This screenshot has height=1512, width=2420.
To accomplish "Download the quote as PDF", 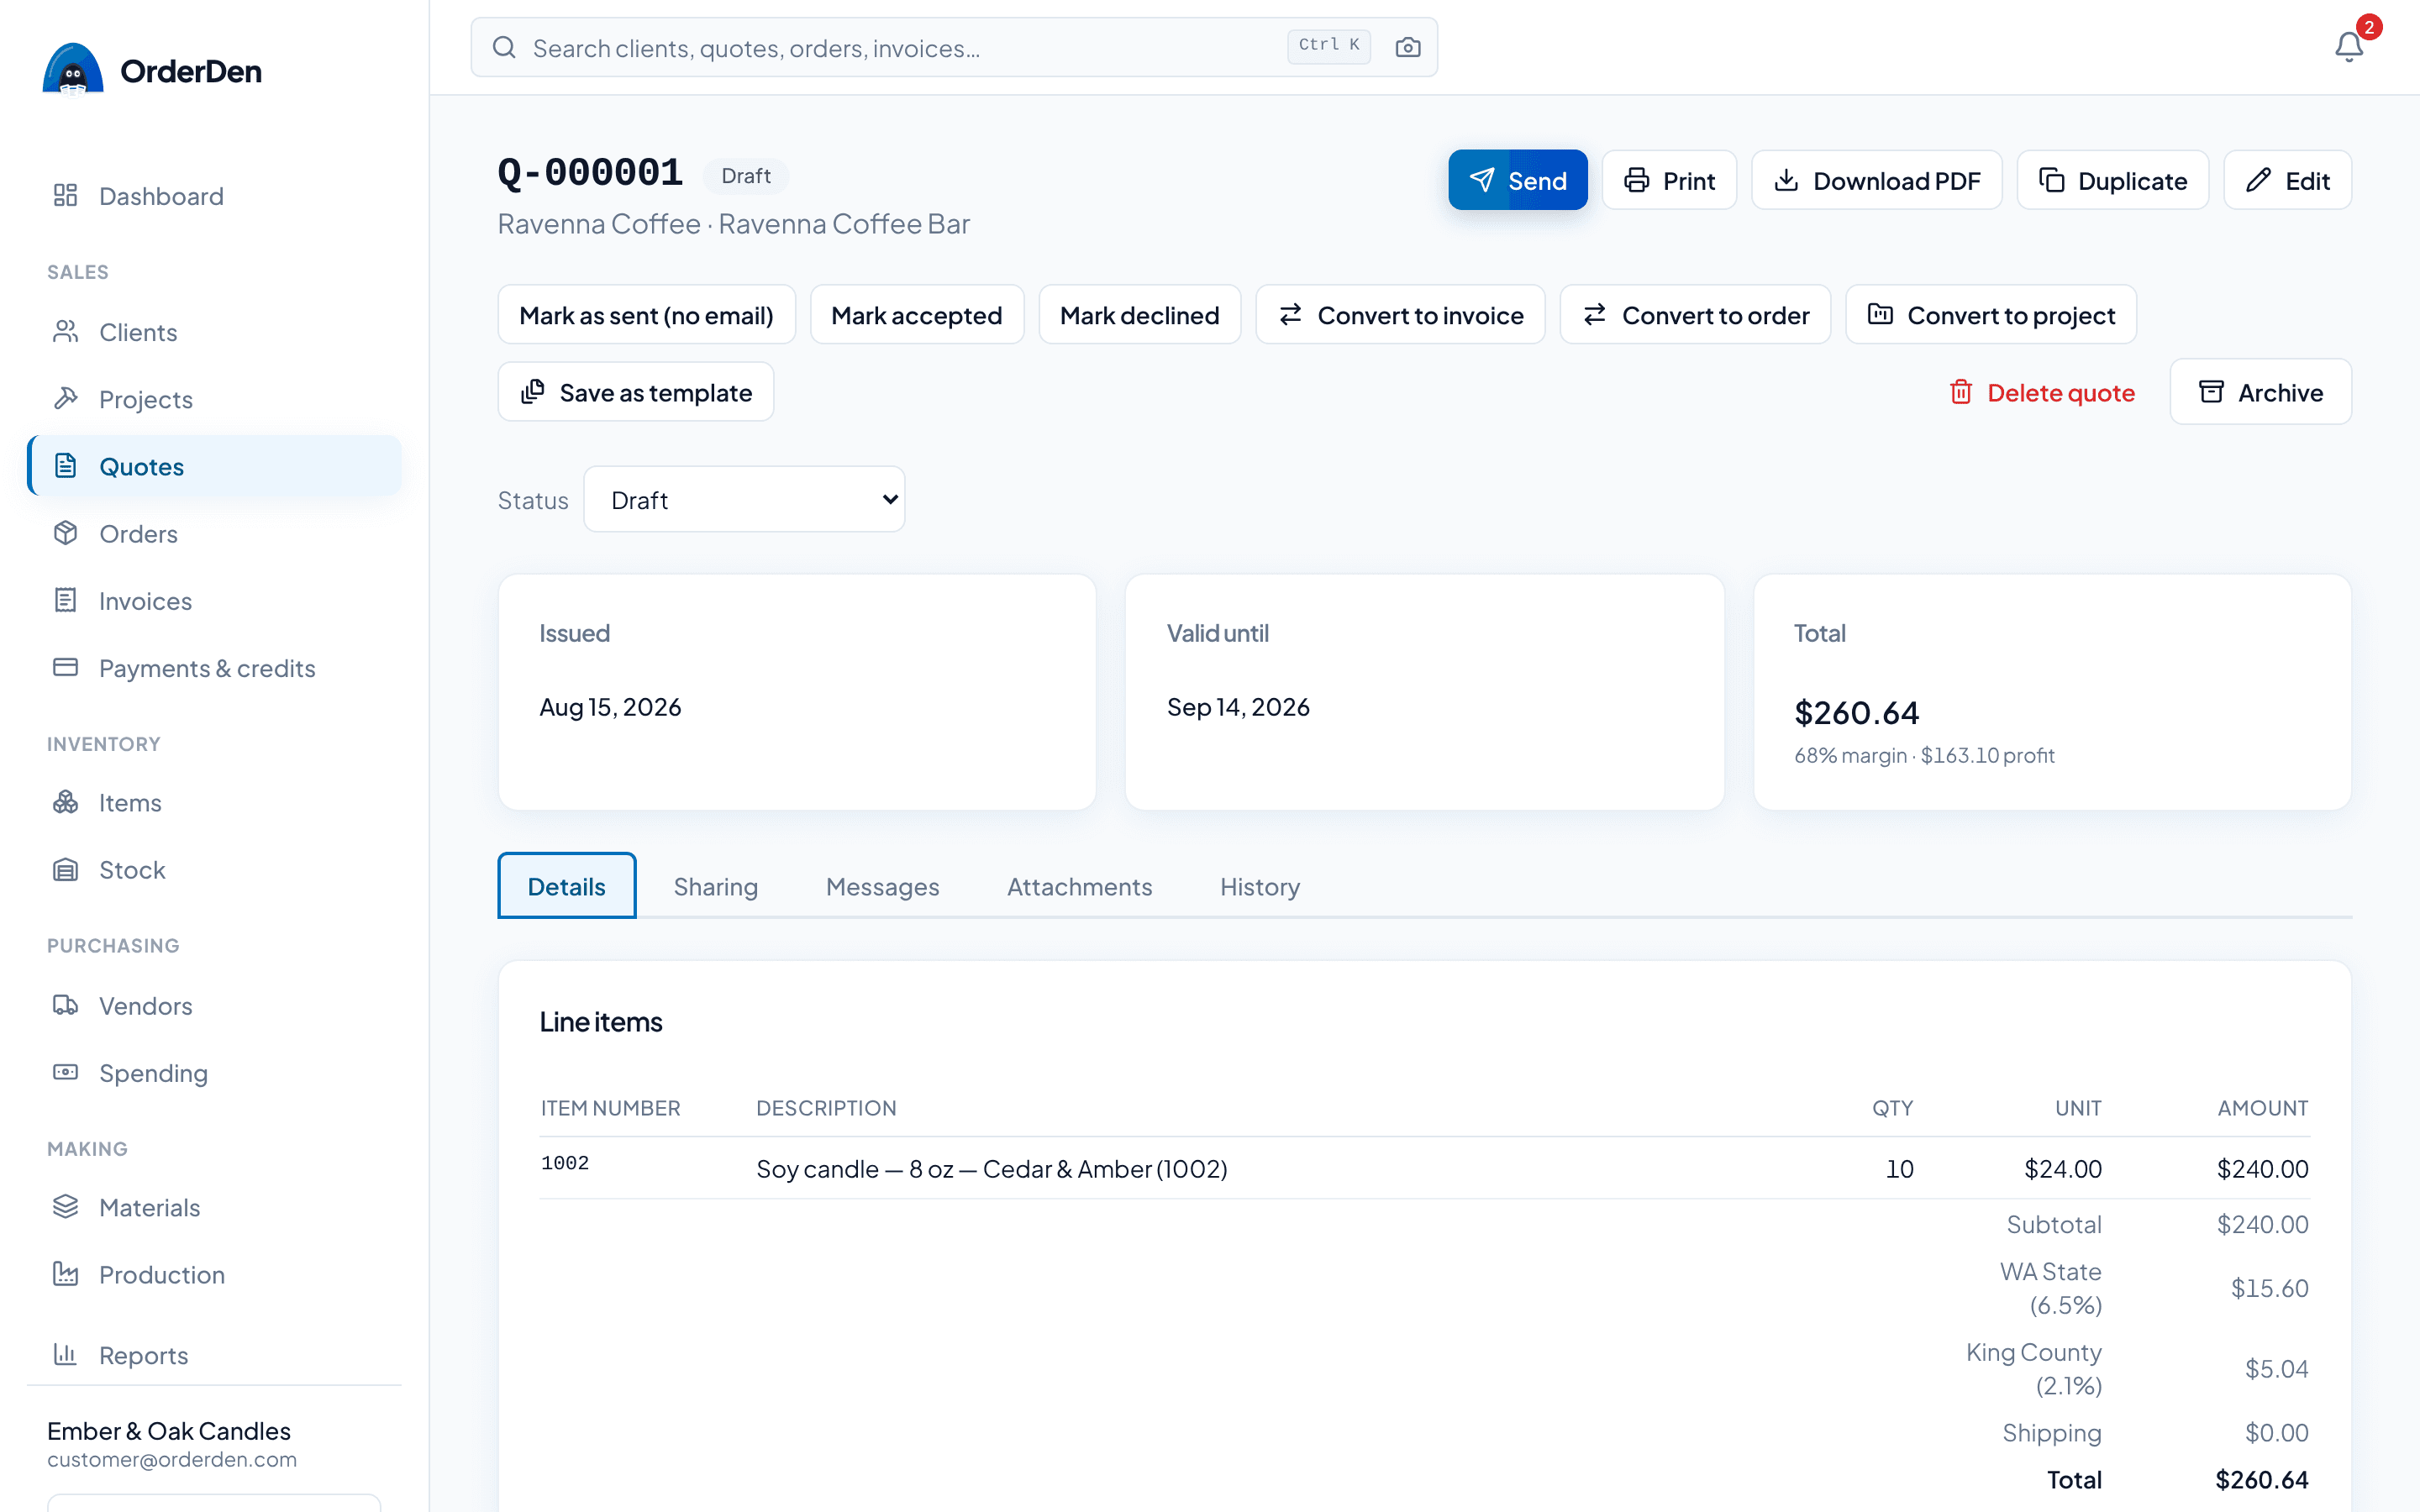I will 1876,180.
